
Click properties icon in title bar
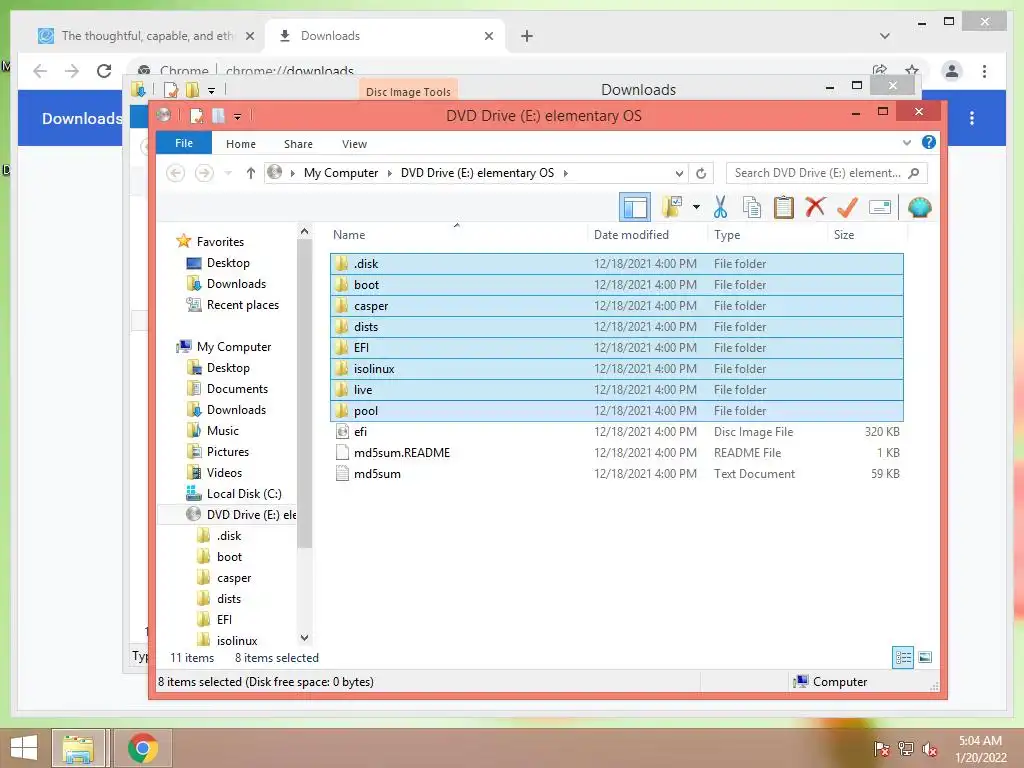[x=196, y=116]
